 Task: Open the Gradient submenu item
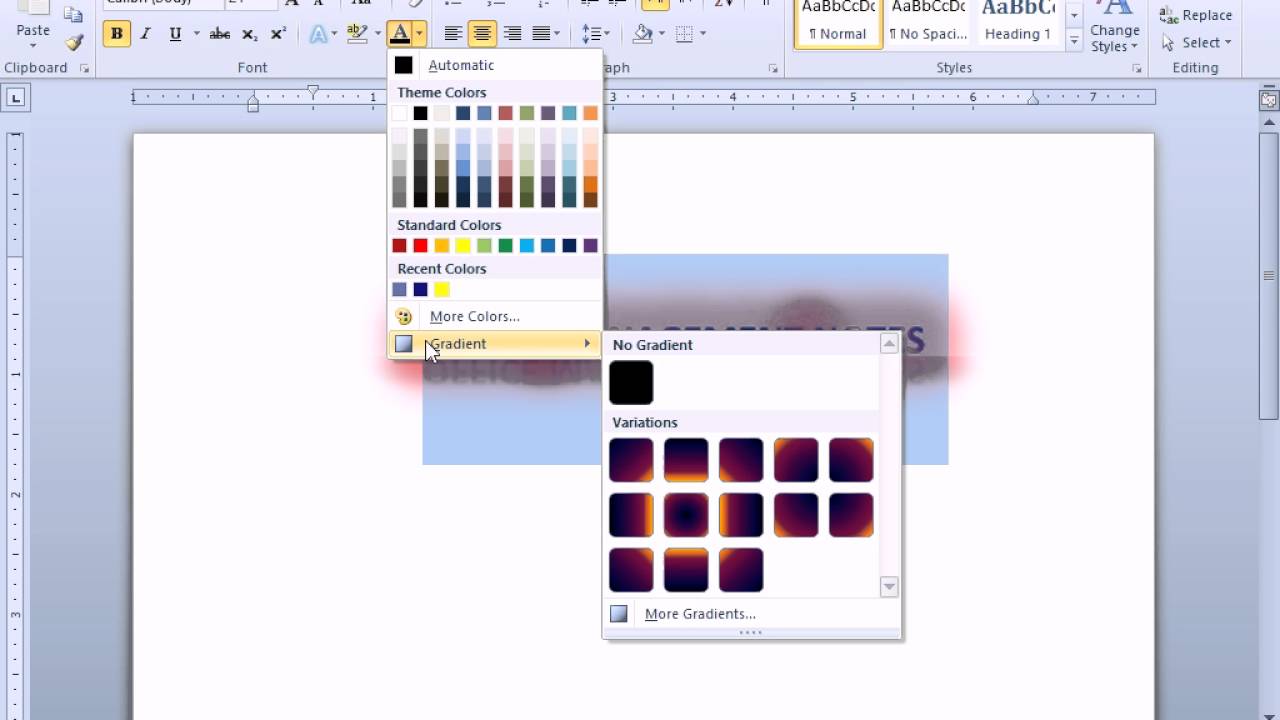coord(495,344)
